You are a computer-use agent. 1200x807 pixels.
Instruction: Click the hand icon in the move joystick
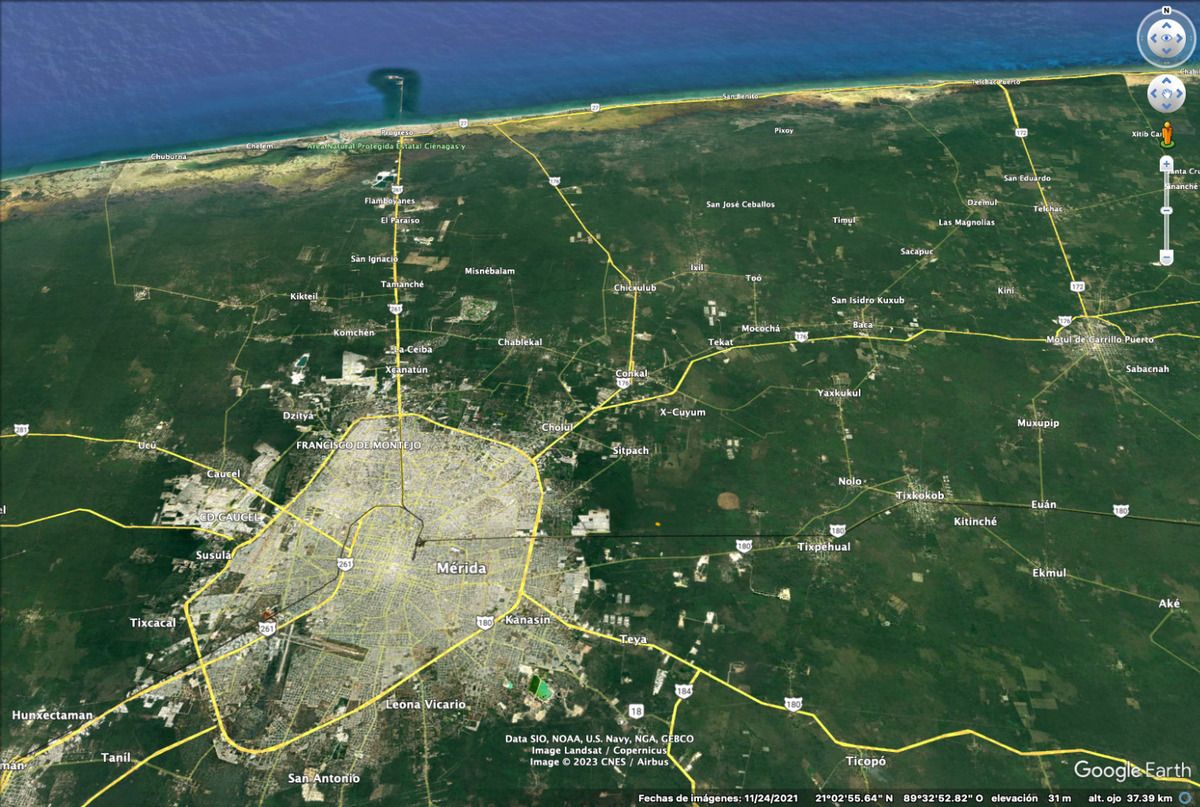[1166, 94]
